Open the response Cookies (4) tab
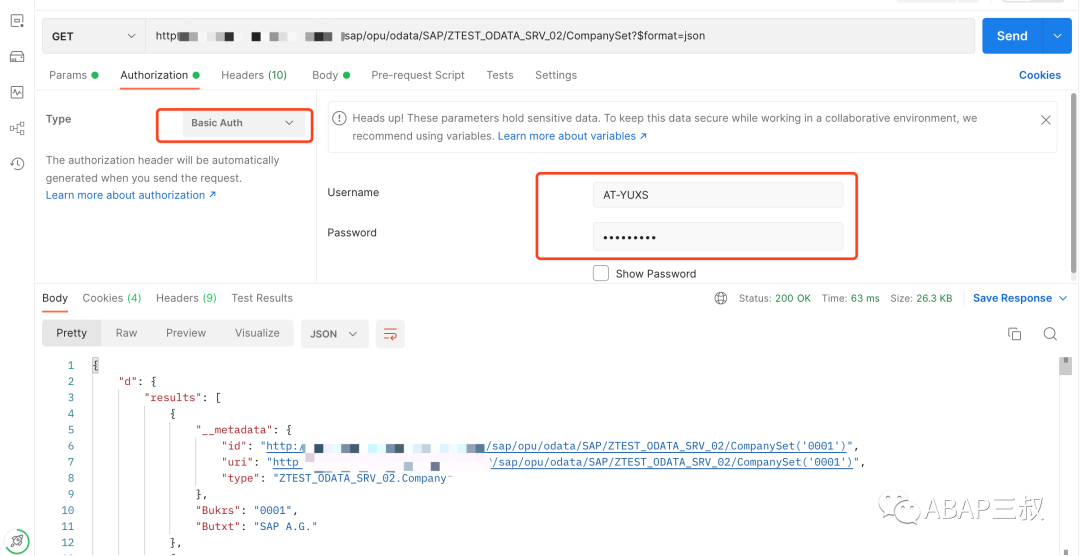Viewport: 1080px width, 556px height. [x=112, y=298]
